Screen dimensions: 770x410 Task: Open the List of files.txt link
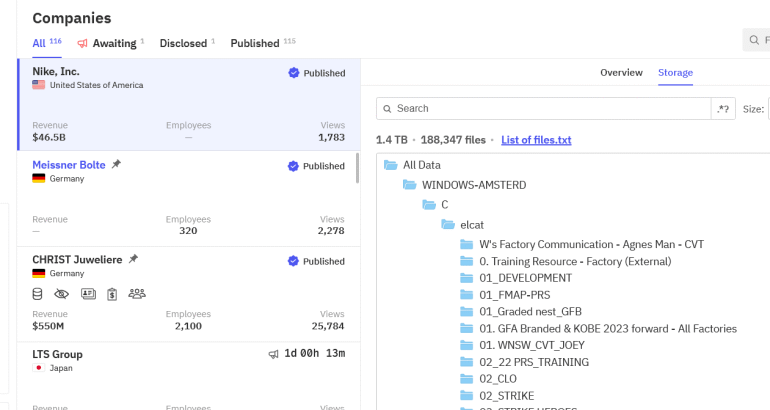pyautogui.click(x=536, y=140)
